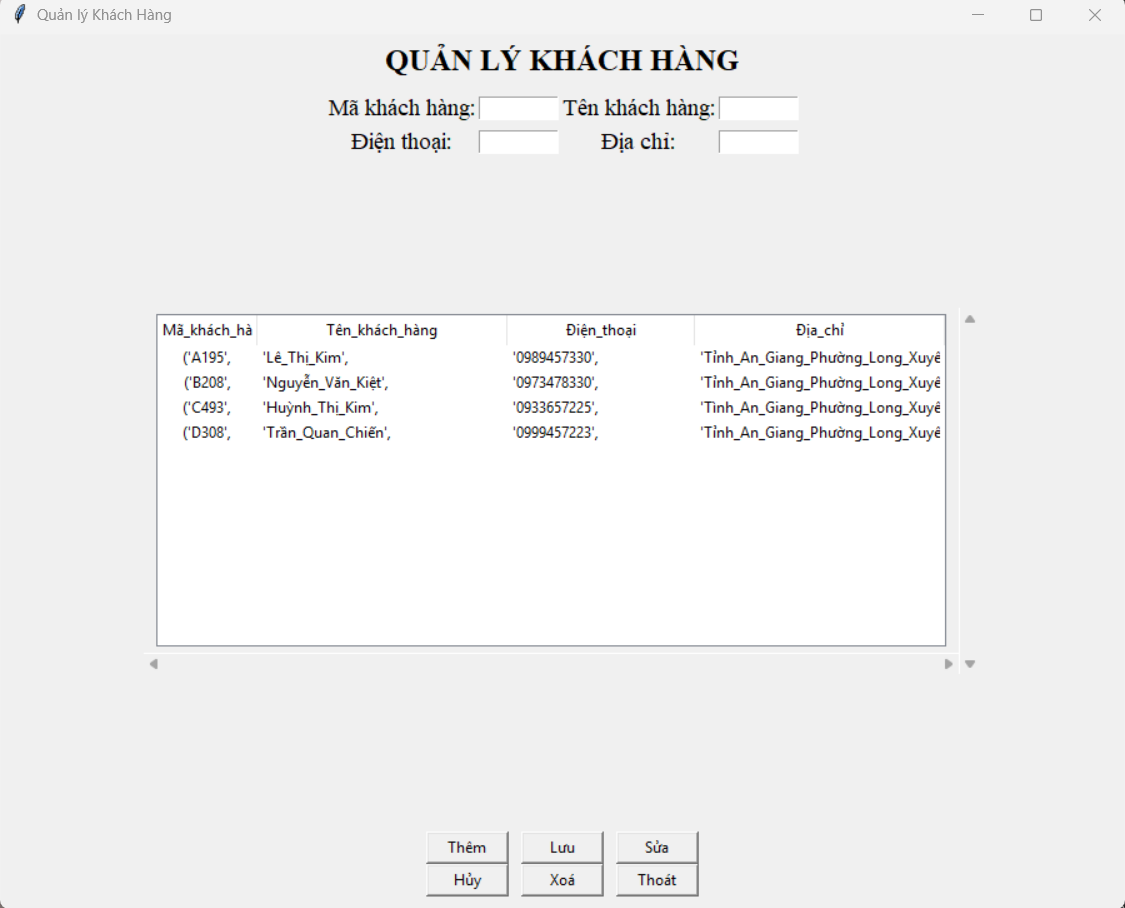Save the record with Lưu button
The image size is (1125, 908).
562,847
